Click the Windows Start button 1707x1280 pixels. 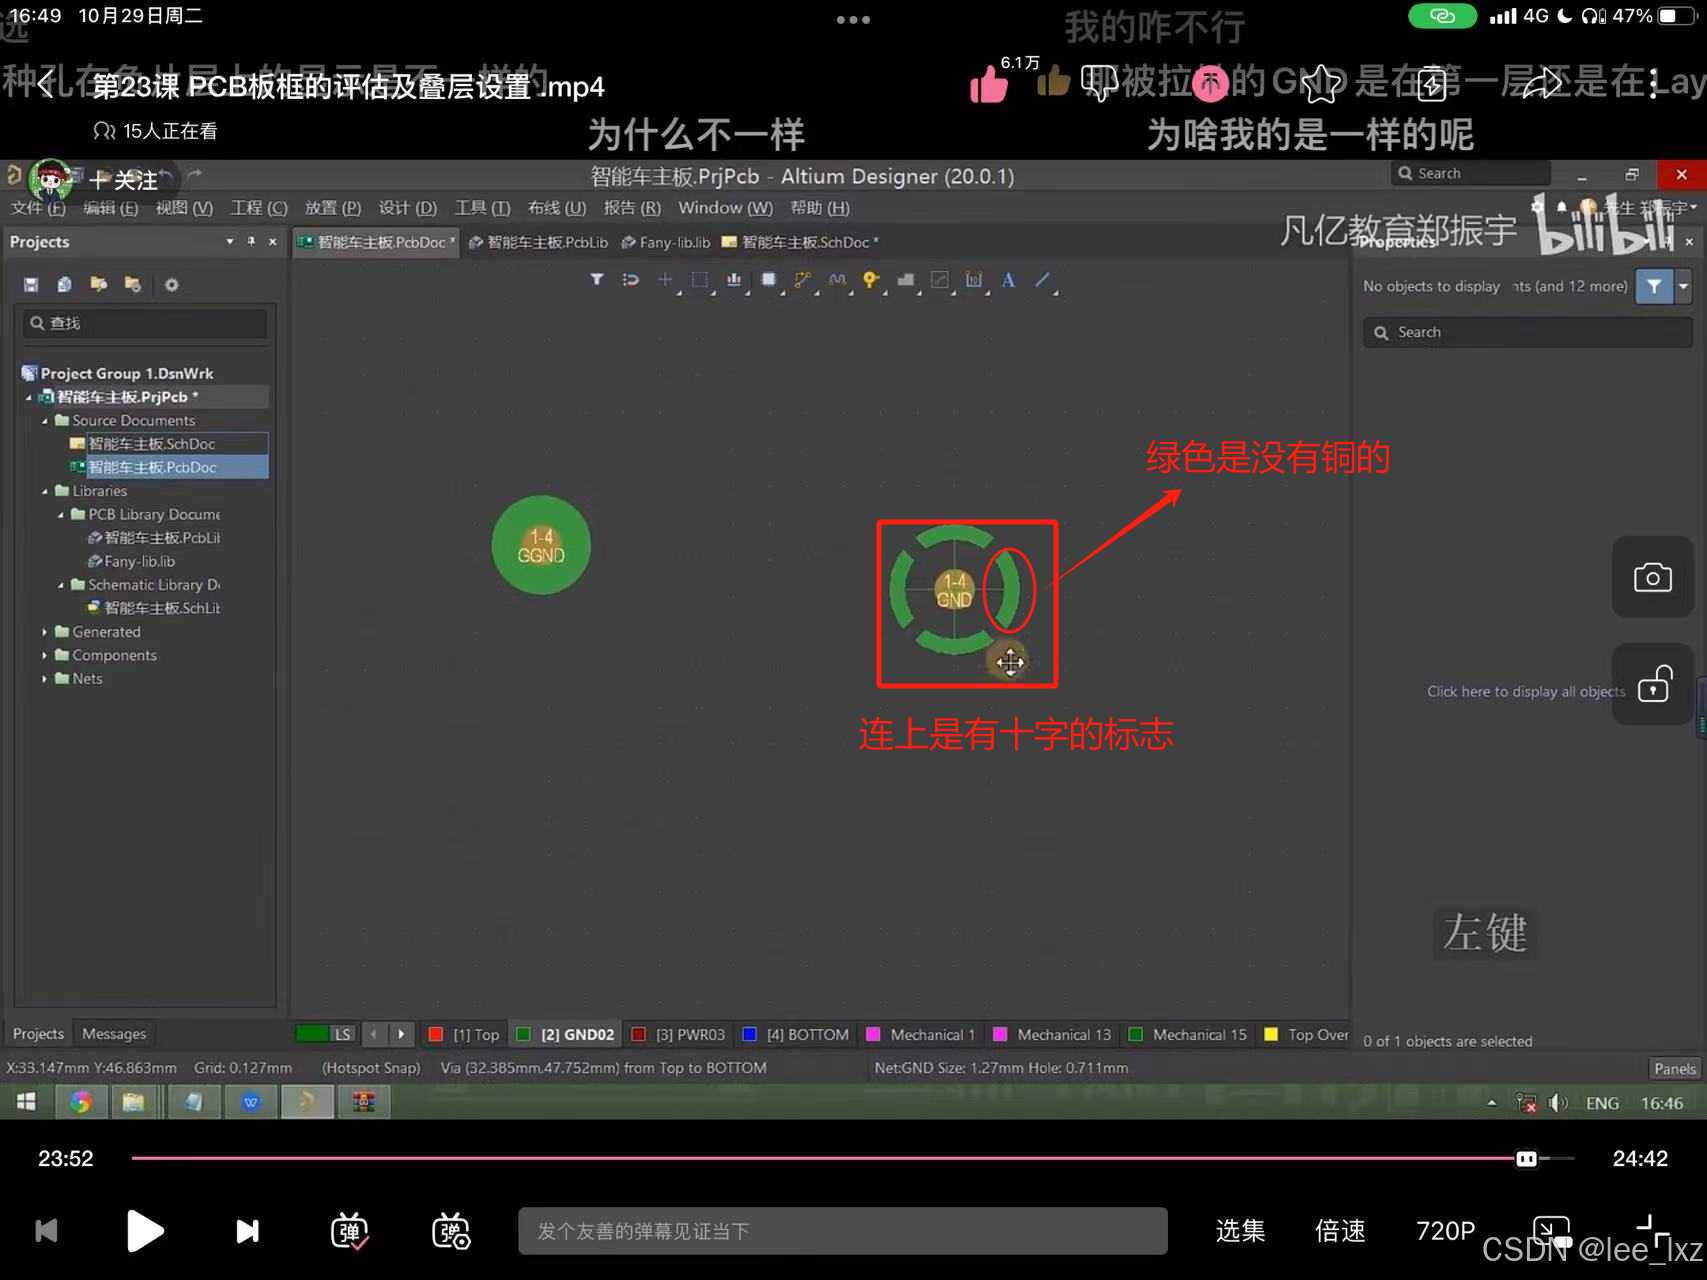pos(27,1102)
